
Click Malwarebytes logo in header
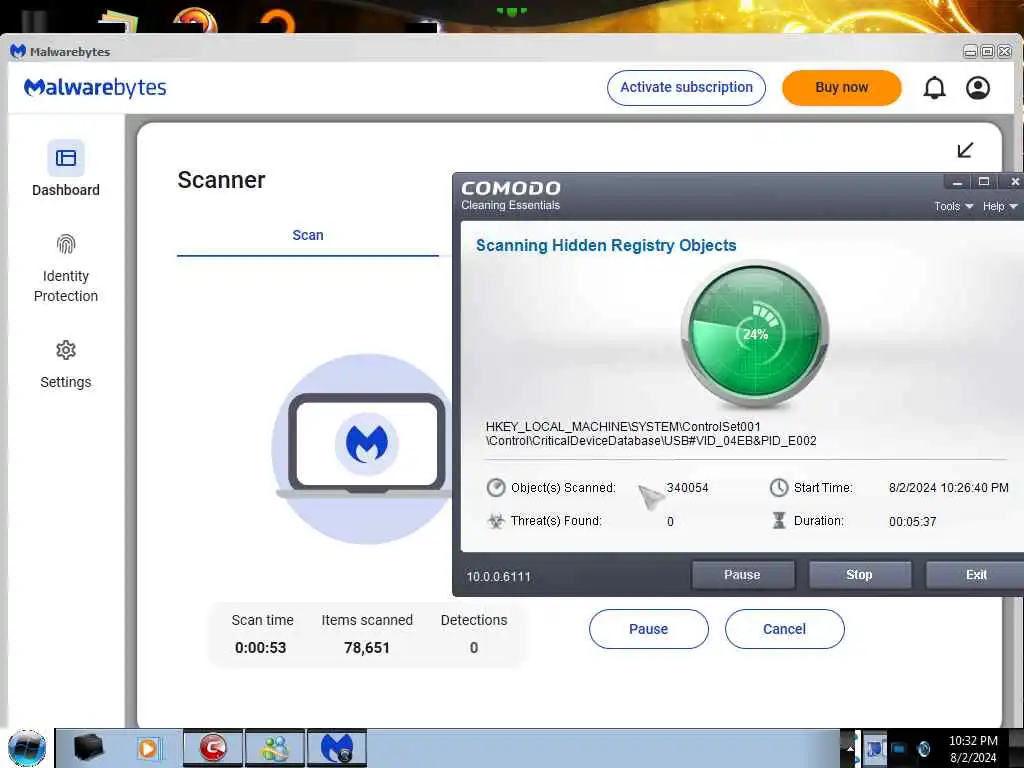coord(95,88)
